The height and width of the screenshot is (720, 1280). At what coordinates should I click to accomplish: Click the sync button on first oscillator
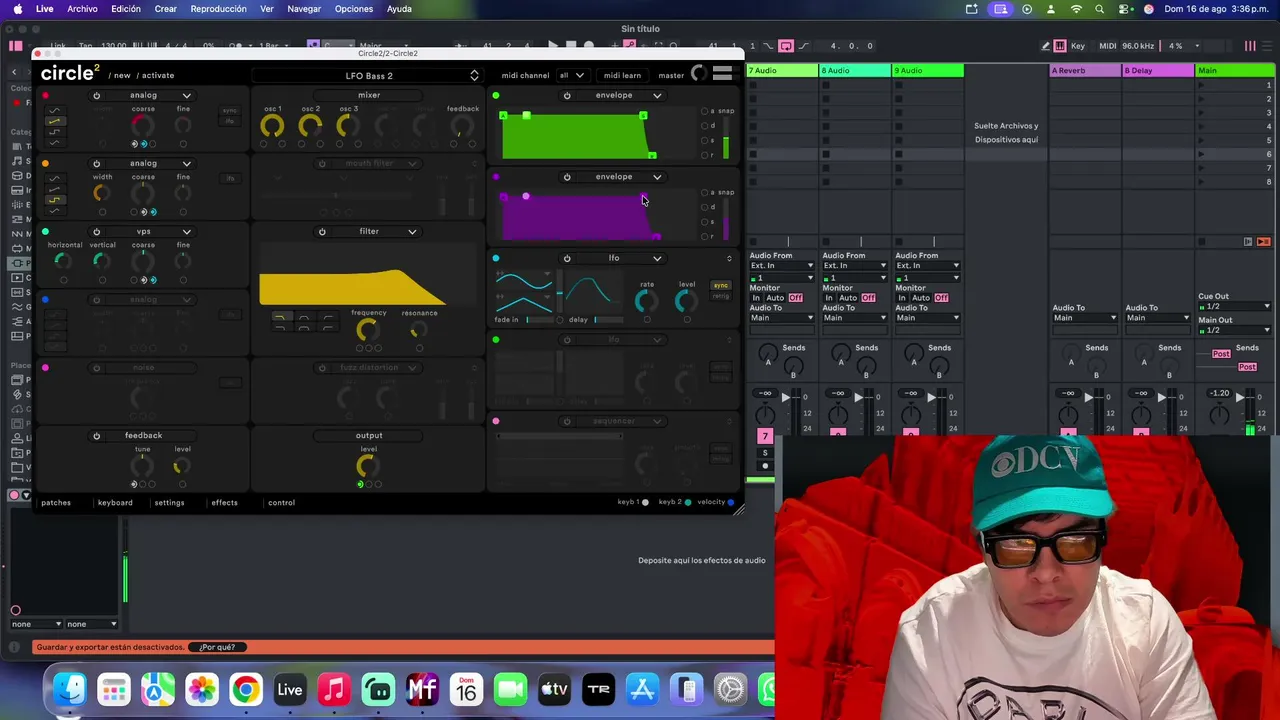pos(229,110)
